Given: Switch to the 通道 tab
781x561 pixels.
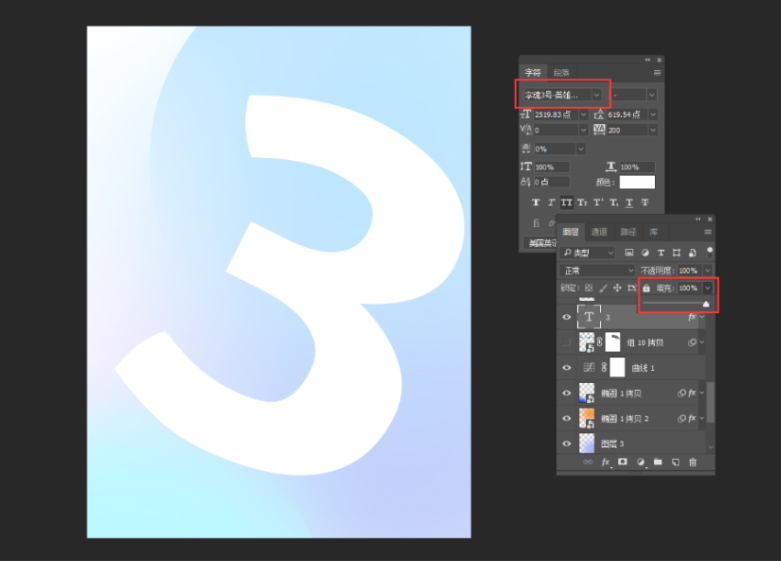Looking at the screenshot, I should click(599, 232).
